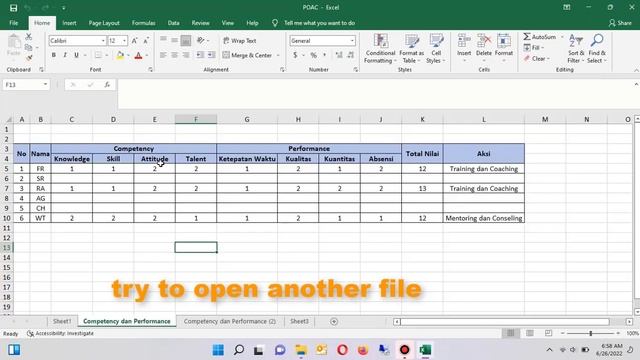Open the Sheet3 tab

point(299,321)
